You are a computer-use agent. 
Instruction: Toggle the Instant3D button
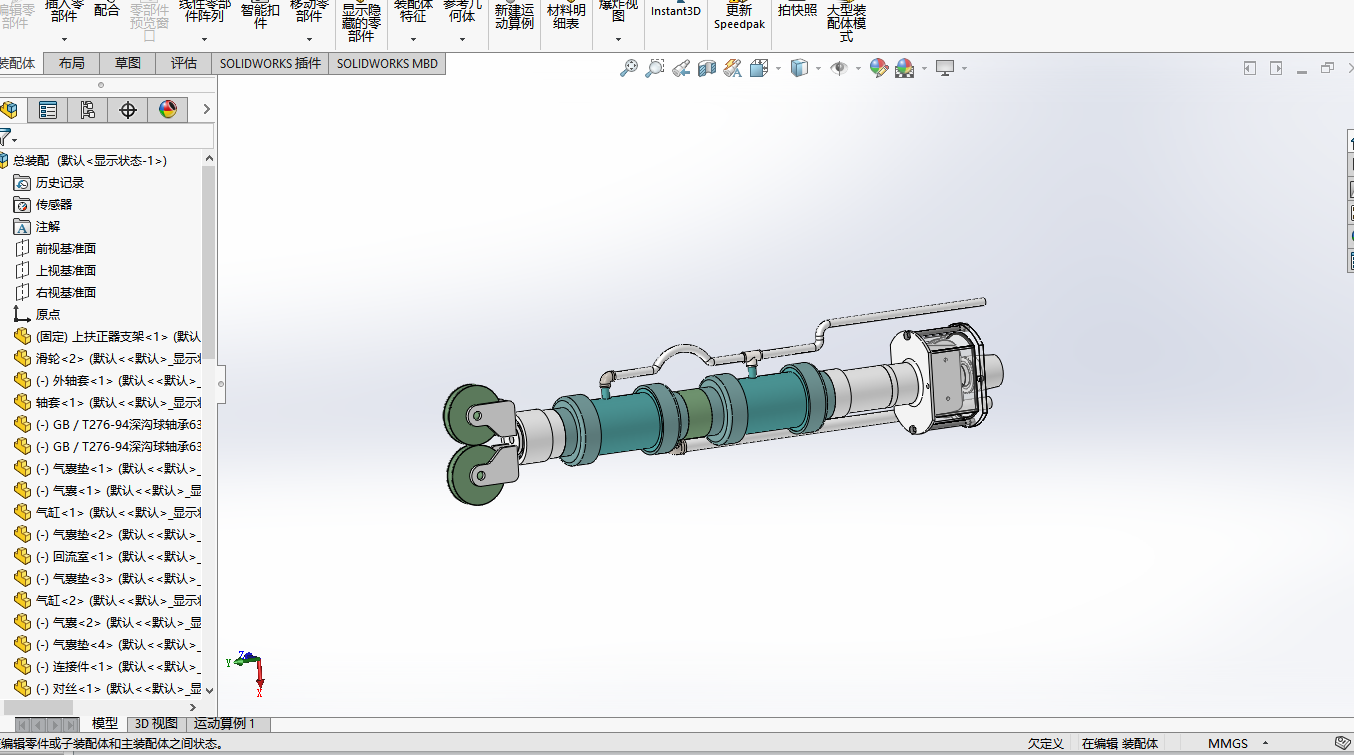click(x=676, y=12)
